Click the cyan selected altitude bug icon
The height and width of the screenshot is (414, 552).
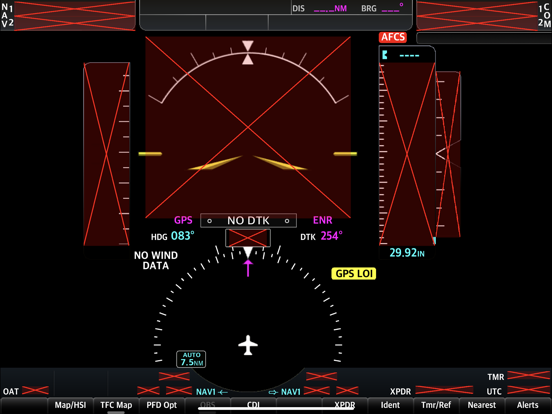click(385, 55)
